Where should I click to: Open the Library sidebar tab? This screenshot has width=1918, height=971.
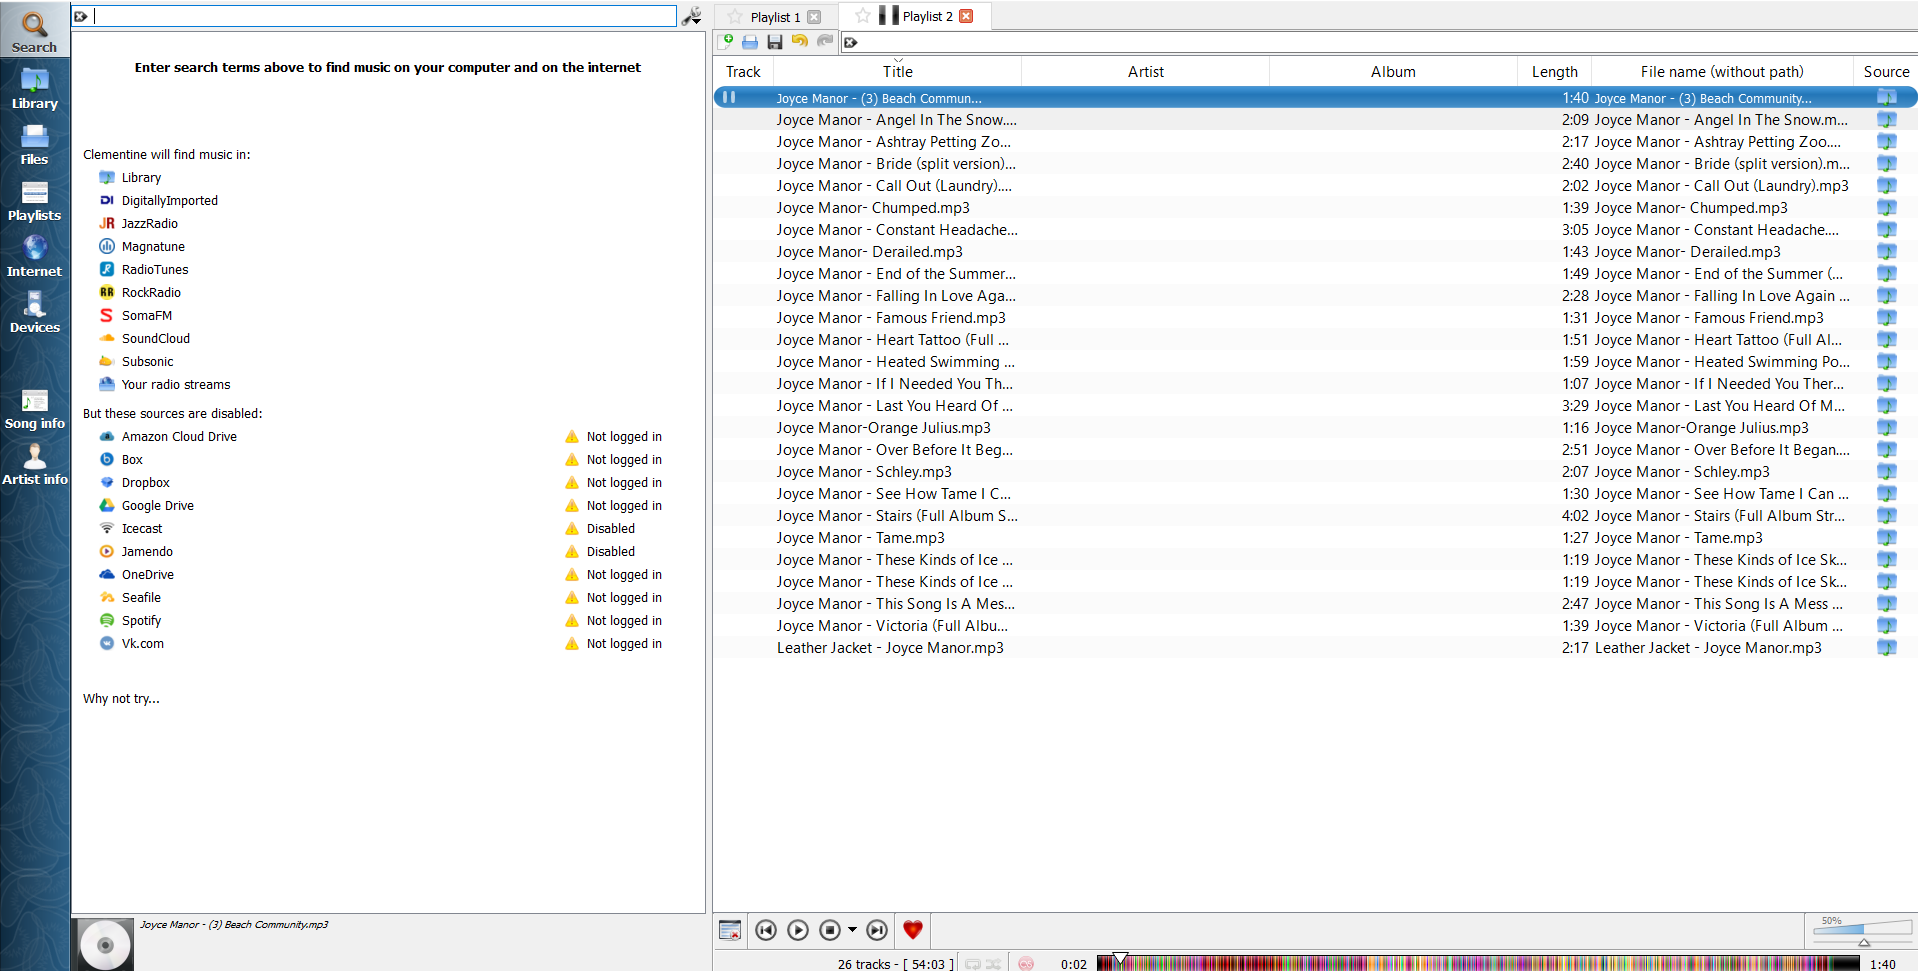[35, 88]
